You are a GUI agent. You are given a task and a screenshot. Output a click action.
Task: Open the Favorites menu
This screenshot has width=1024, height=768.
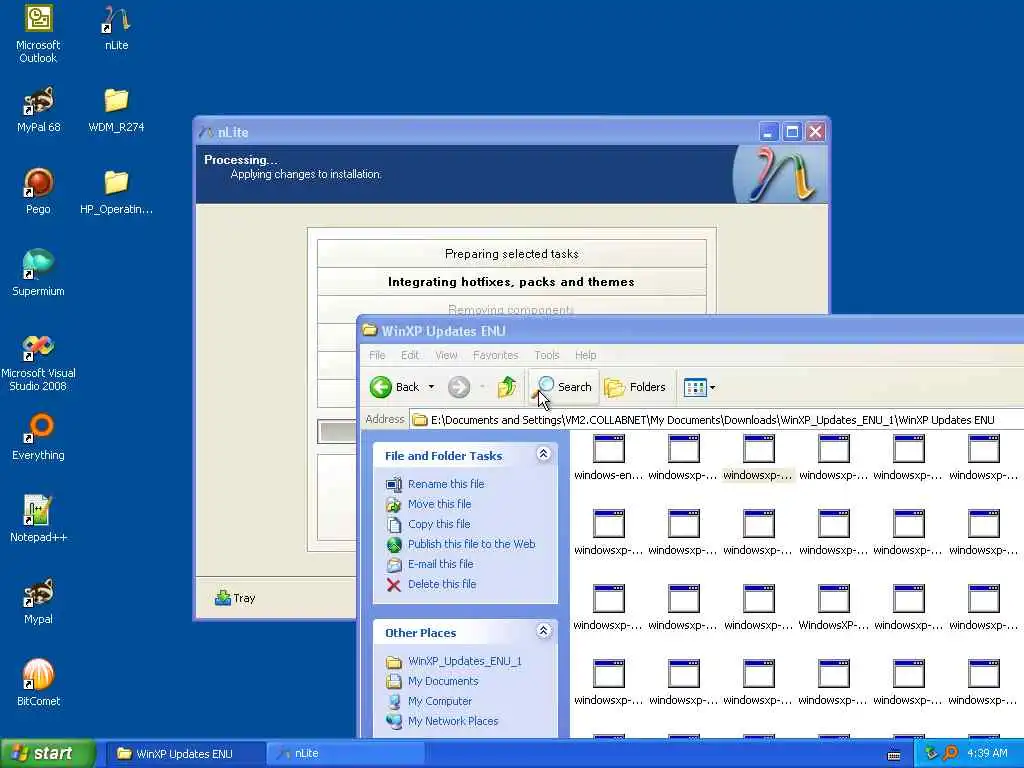[495, 355]
